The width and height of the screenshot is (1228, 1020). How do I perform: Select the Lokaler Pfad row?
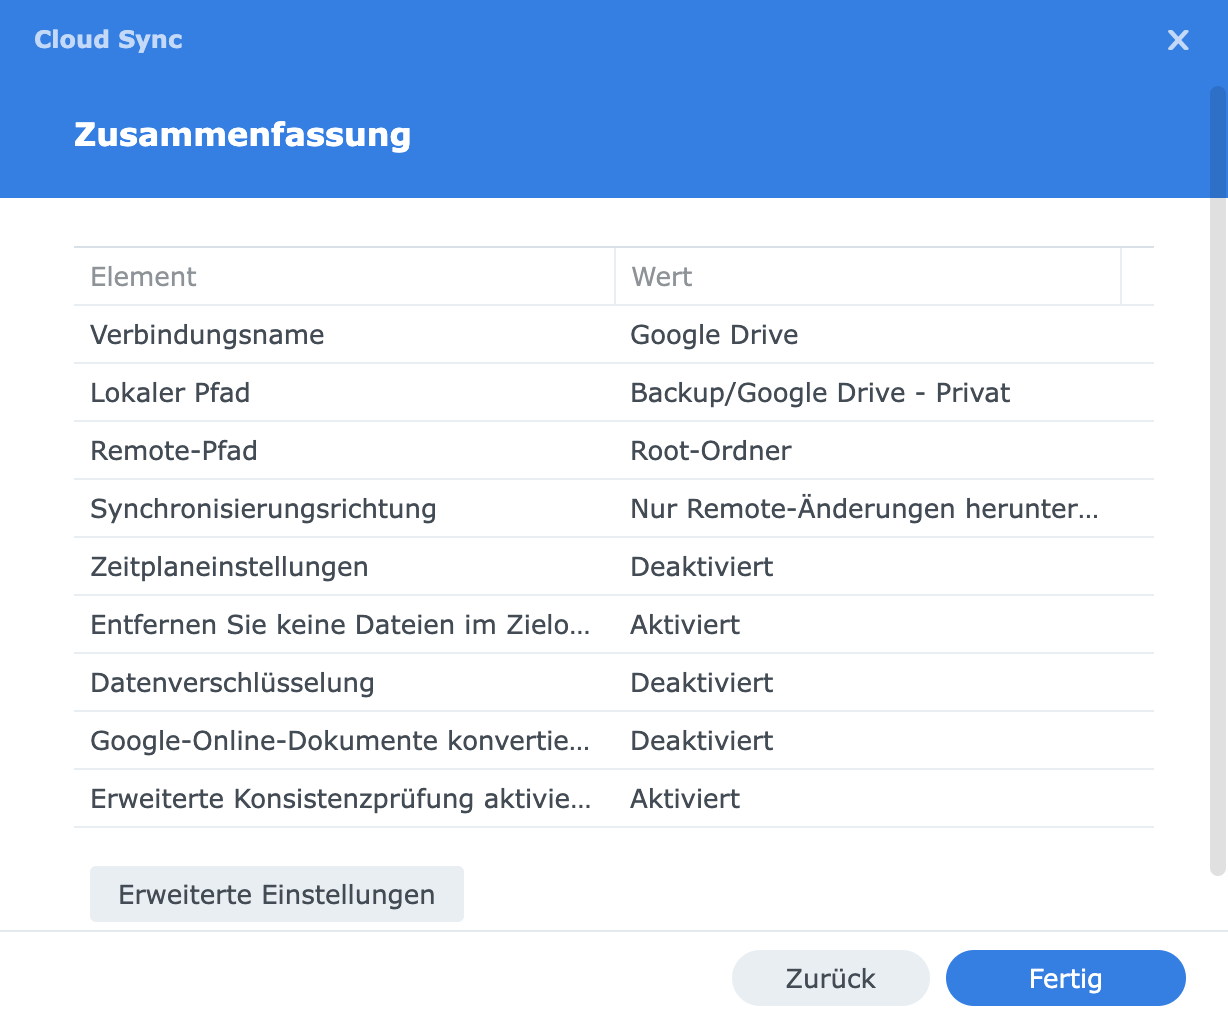(170, 393)
